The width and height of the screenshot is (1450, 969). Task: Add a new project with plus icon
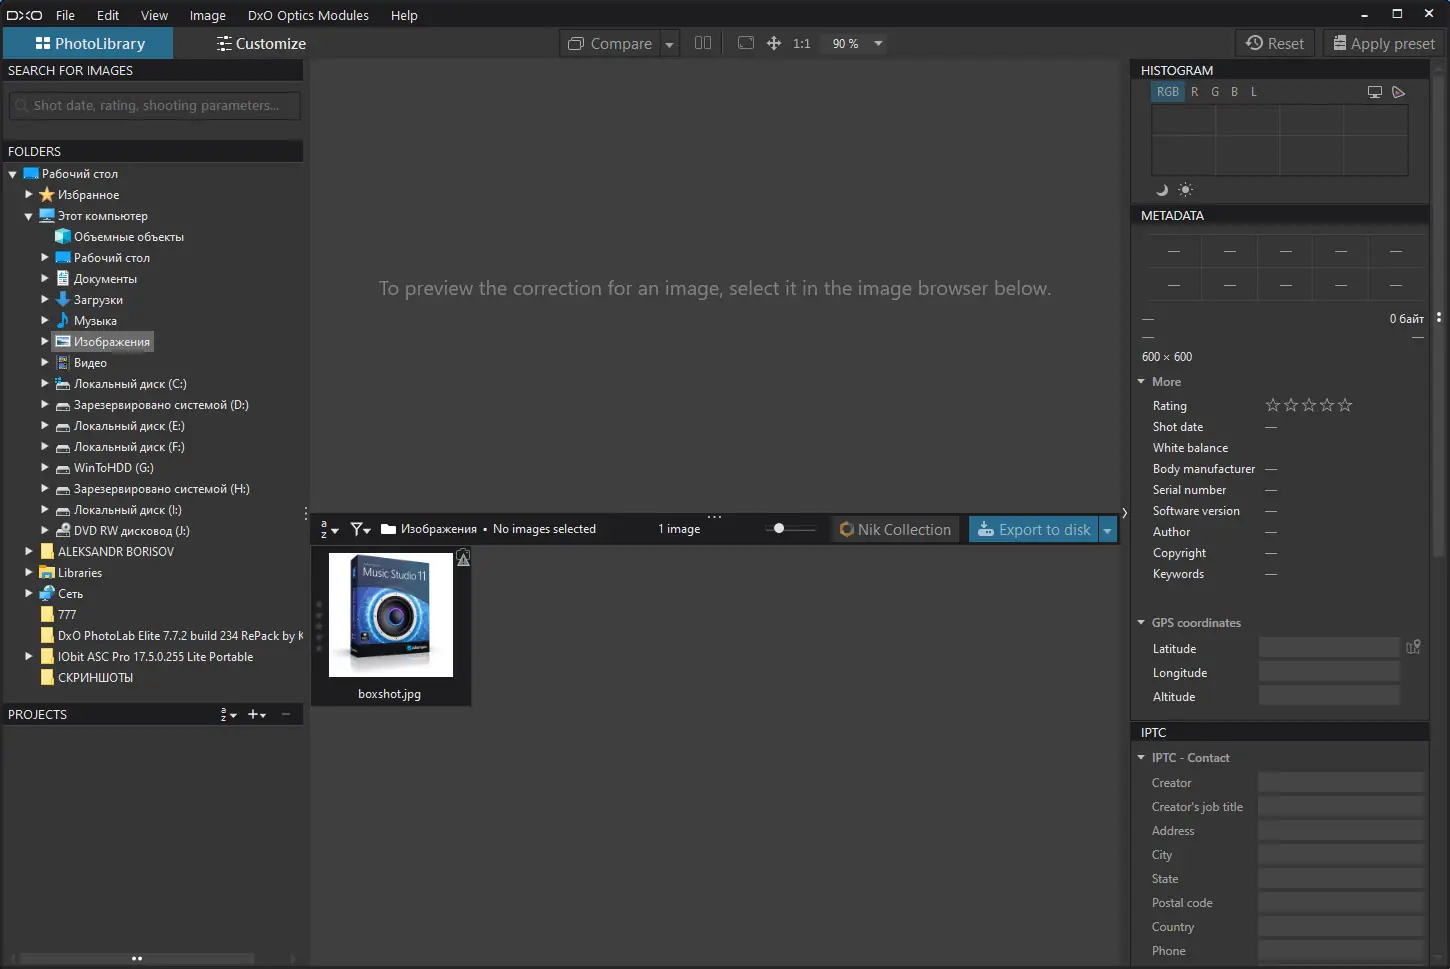pyautogui.click(x=257, y=714)
